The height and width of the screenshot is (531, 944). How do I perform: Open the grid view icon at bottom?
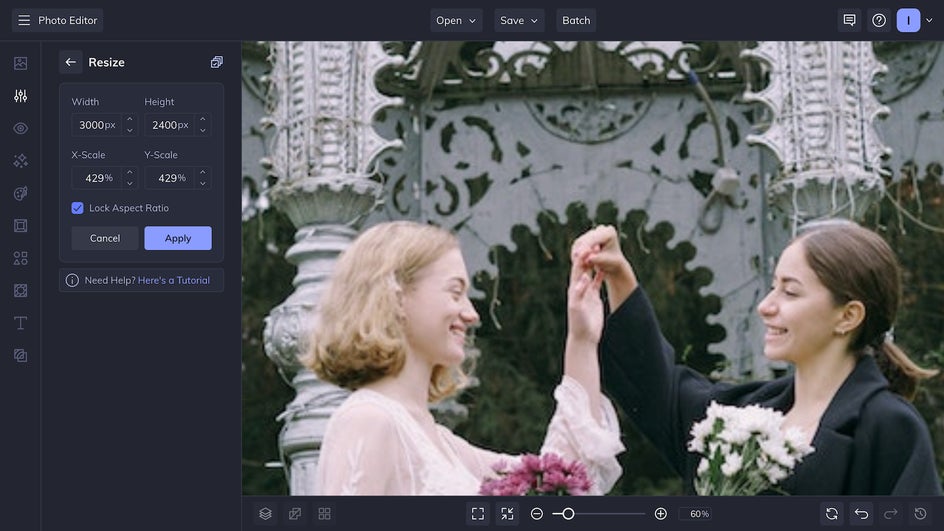(324, 514)
